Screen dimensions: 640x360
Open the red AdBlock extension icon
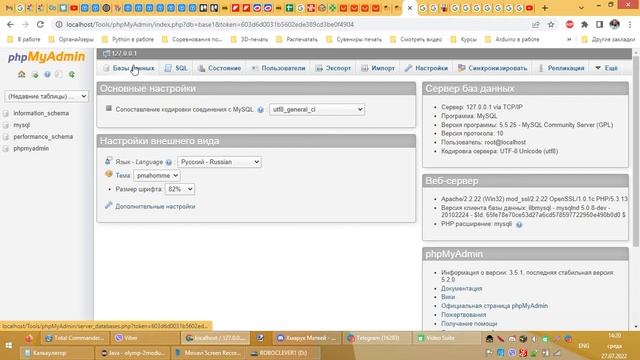coord(570,24)
